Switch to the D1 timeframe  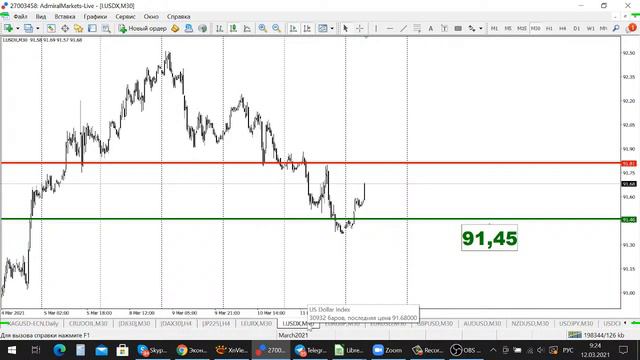[577, 28]
